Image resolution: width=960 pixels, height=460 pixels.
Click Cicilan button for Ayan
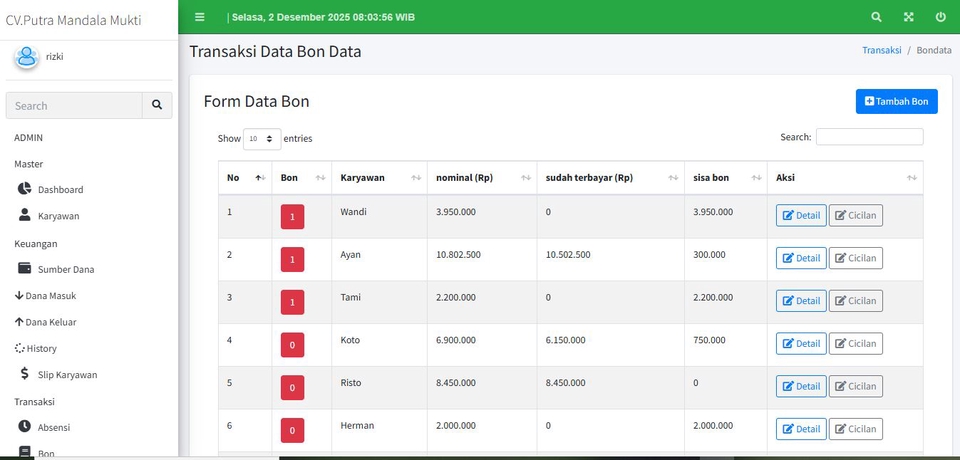coord(855,258)
